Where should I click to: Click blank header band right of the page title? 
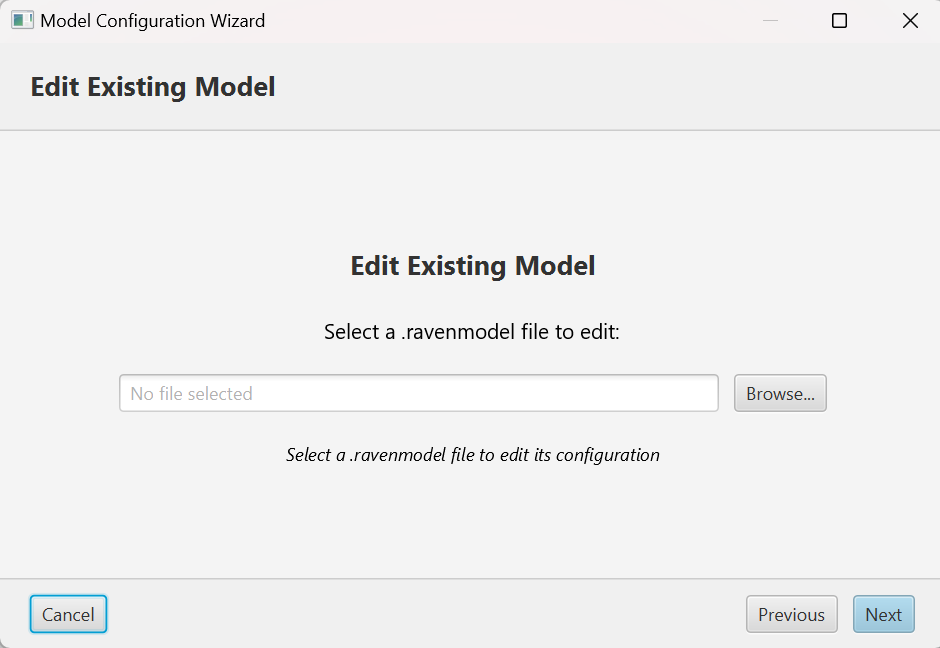(x=600, y=86)
